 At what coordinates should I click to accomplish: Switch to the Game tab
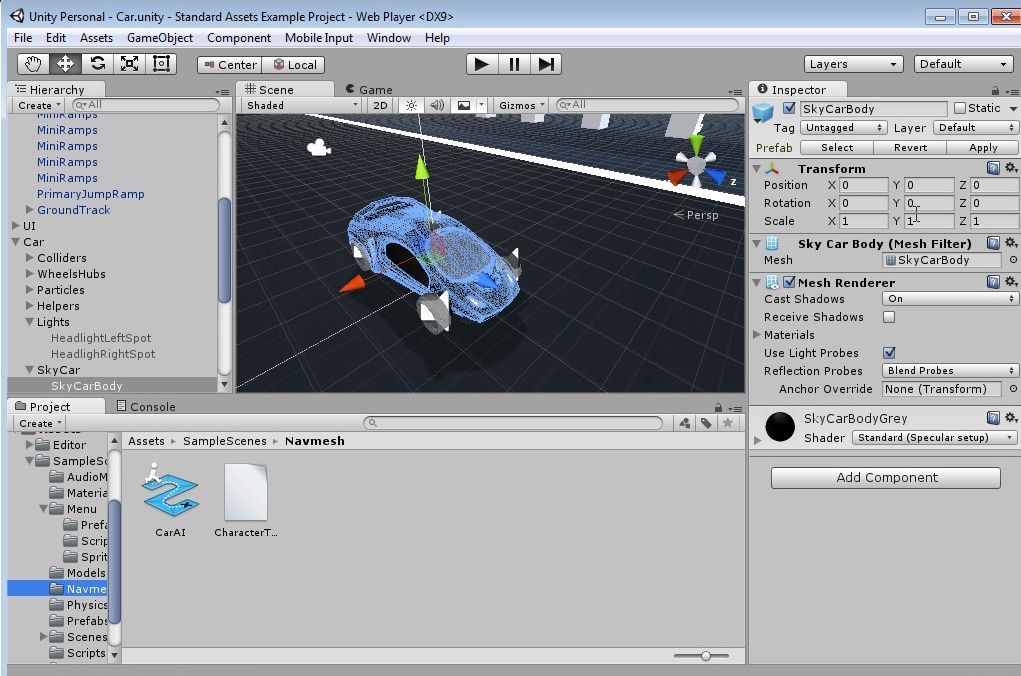pyautogui.click(x=369, y=89)
